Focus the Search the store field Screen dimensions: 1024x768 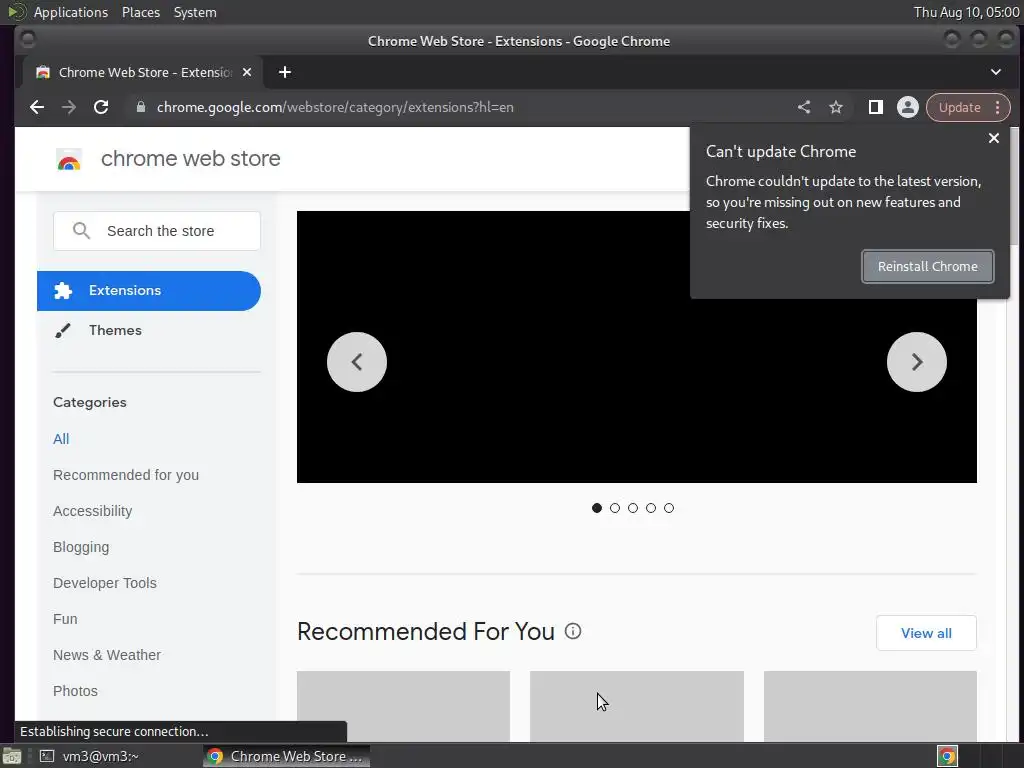pos(157,231)
